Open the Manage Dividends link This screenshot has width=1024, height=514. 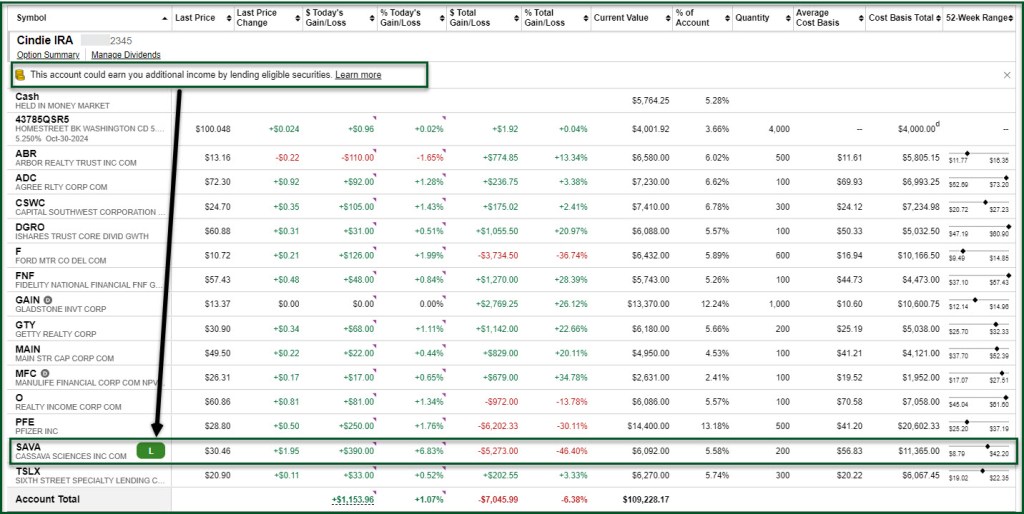[x=126, y=55]
